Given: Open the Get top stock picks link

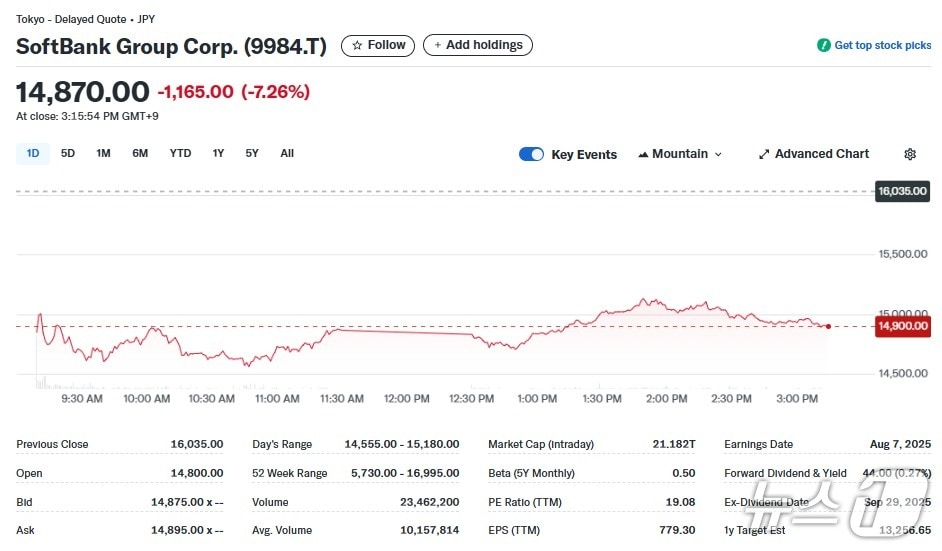Looking at the screenshot, I should coord(882,45).
